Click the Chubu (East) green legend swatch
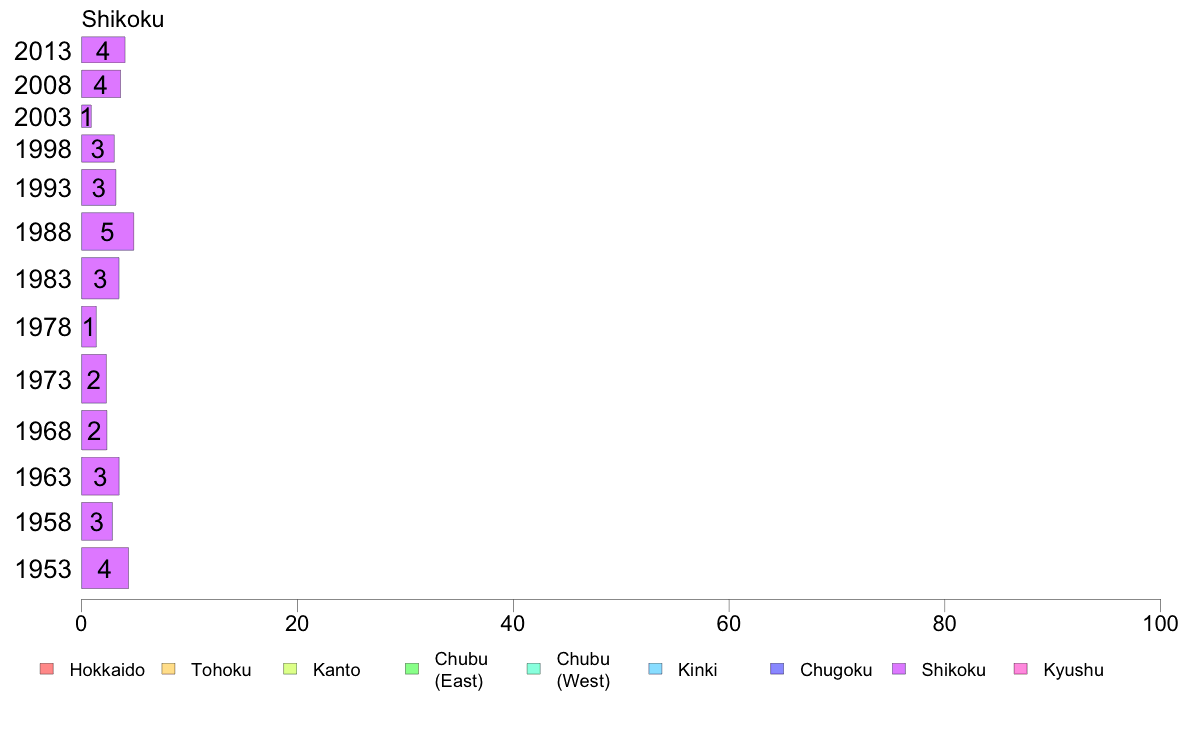 coord(412,669)
